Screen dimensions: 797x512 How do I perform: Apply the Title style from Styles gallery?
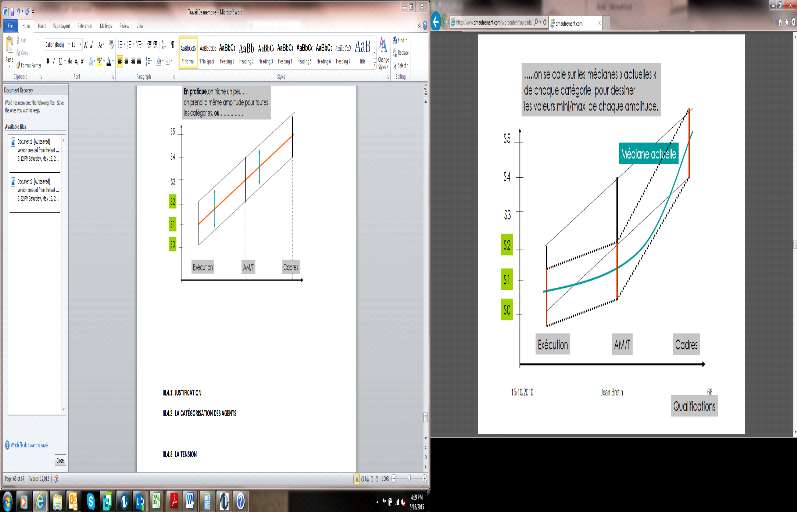point(362,54)
